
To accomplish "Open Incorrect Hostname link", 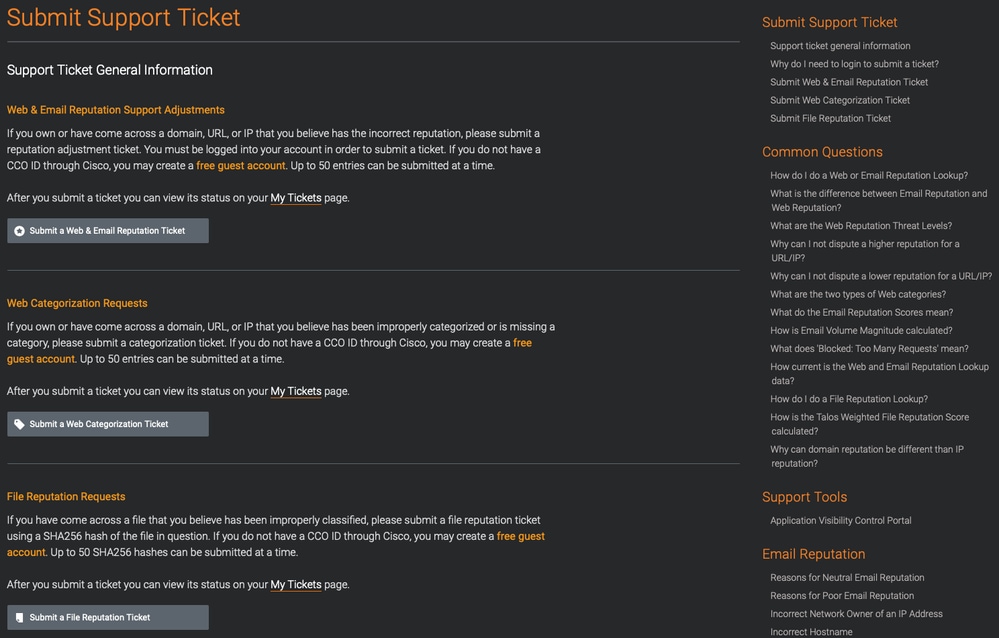I will click(x=811, y=632).
